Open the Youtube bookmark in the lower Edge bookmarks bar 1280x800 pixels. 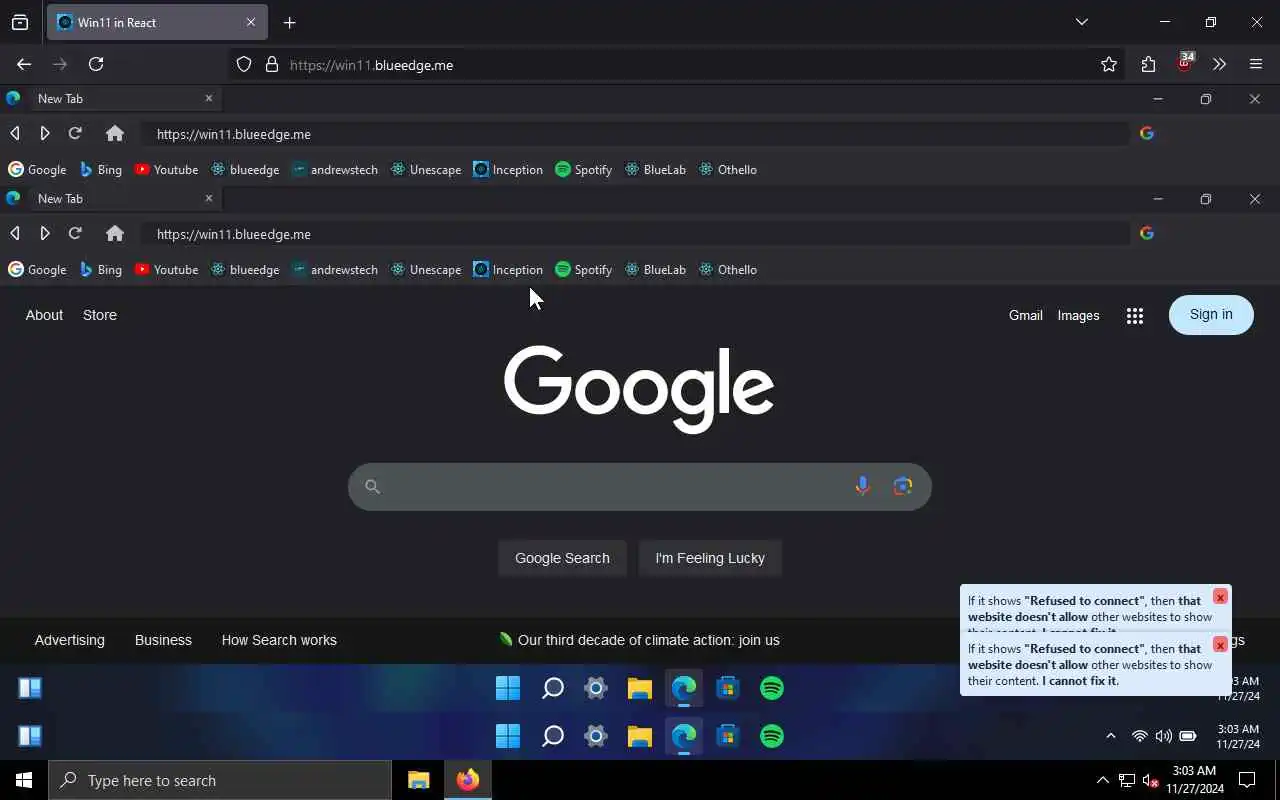[x=167, y=269]
